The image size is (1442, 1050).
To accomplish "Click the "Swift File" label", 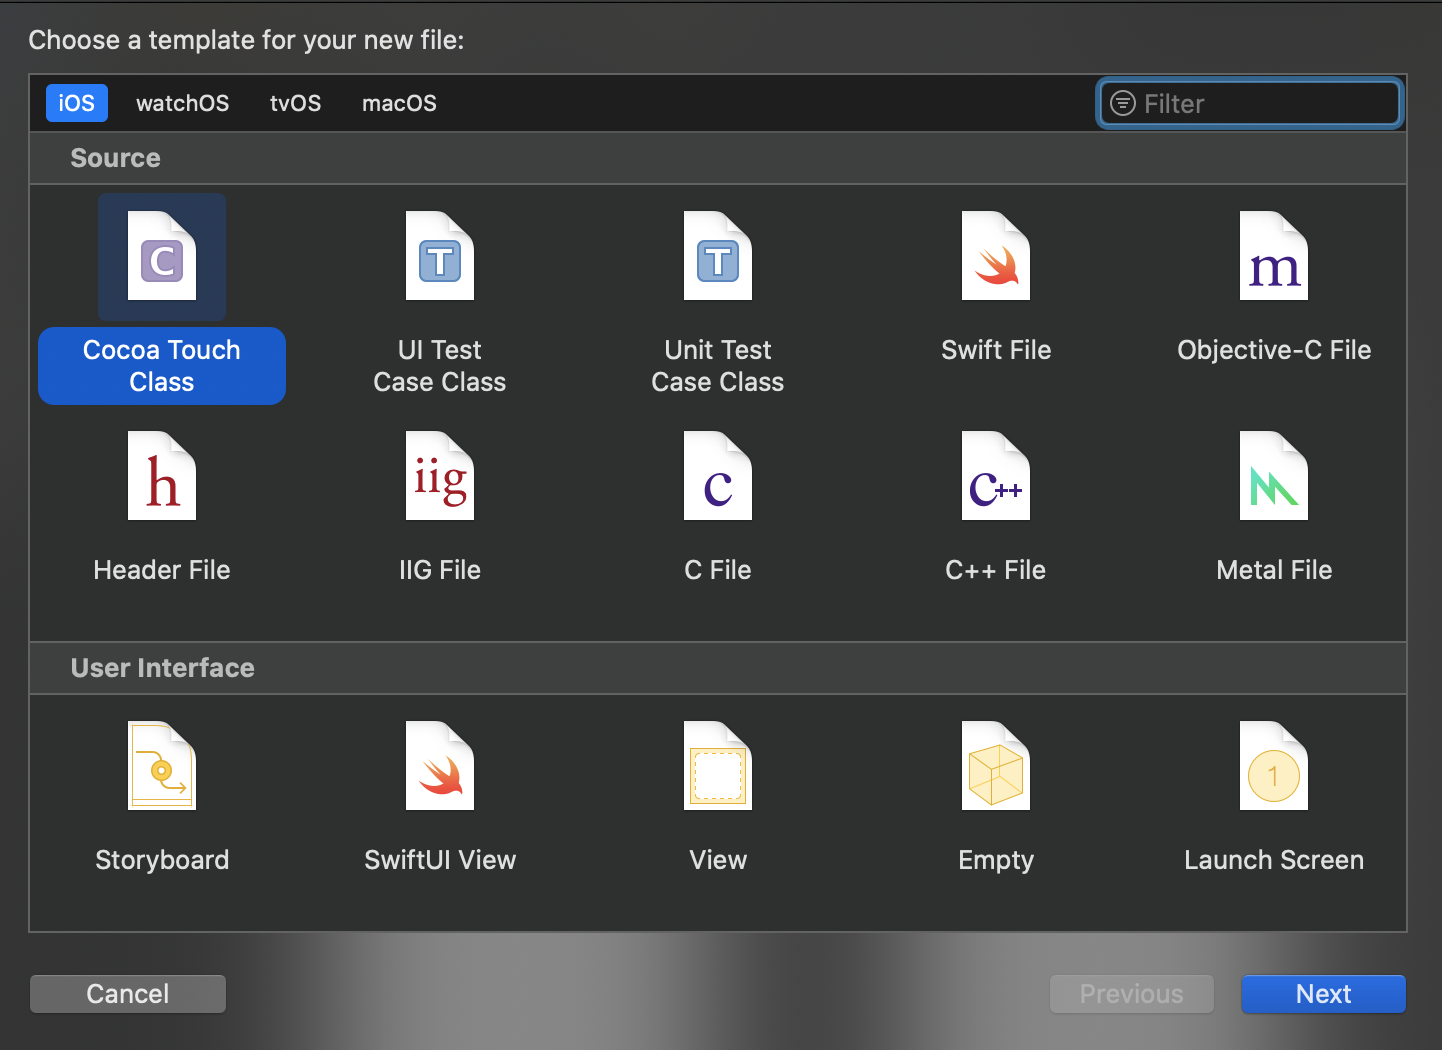I will (996, 350).
